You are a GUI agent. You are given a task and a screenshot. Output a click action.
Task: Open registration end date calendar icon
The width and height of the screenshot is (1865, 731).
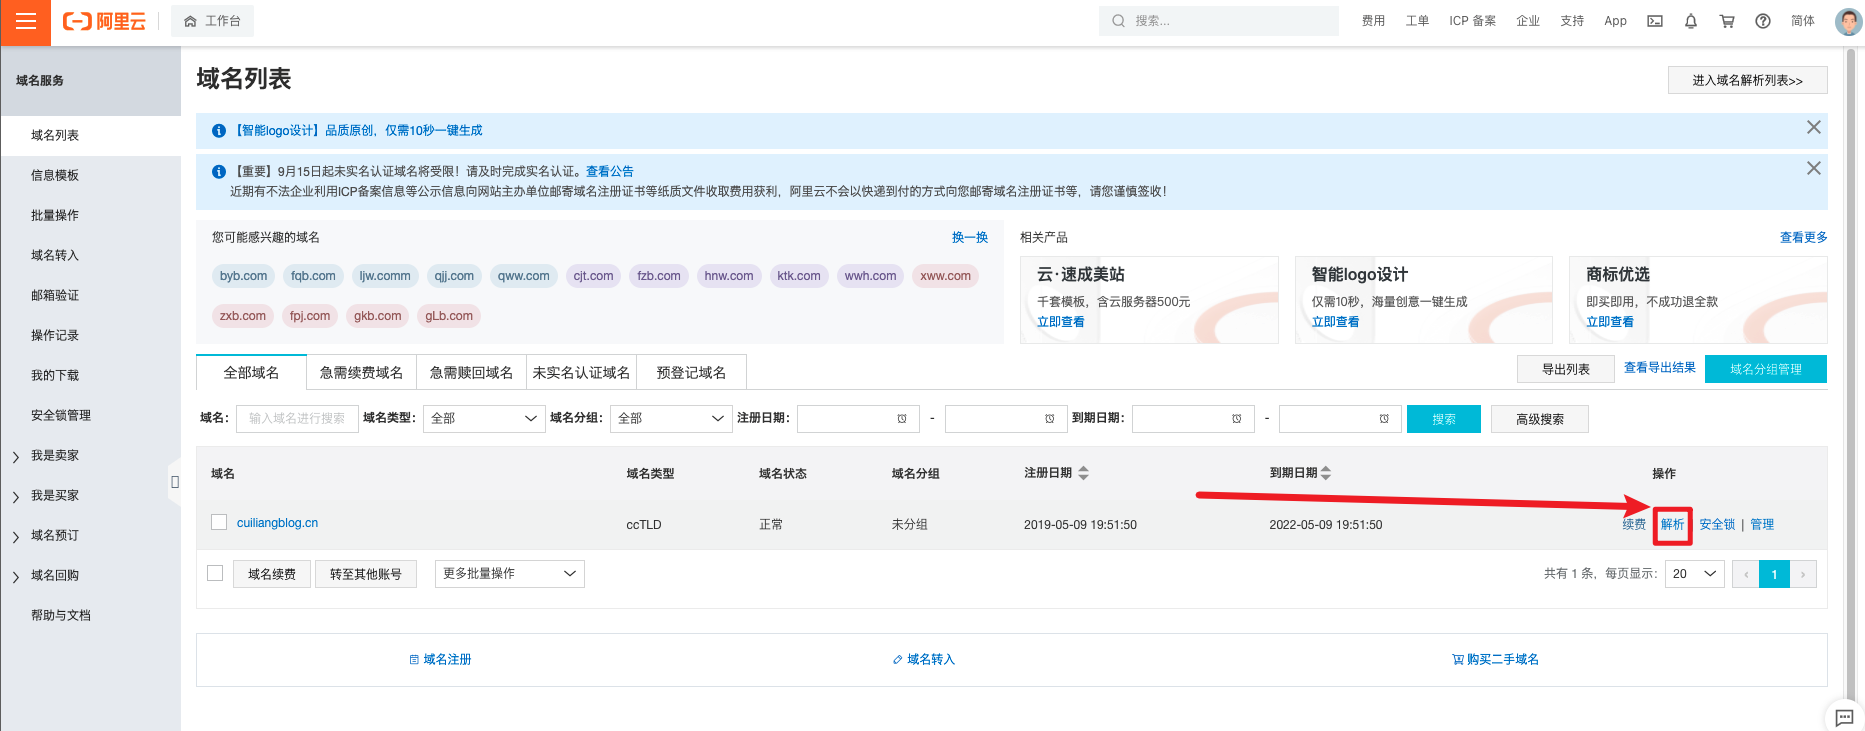tap(1050, 419)
